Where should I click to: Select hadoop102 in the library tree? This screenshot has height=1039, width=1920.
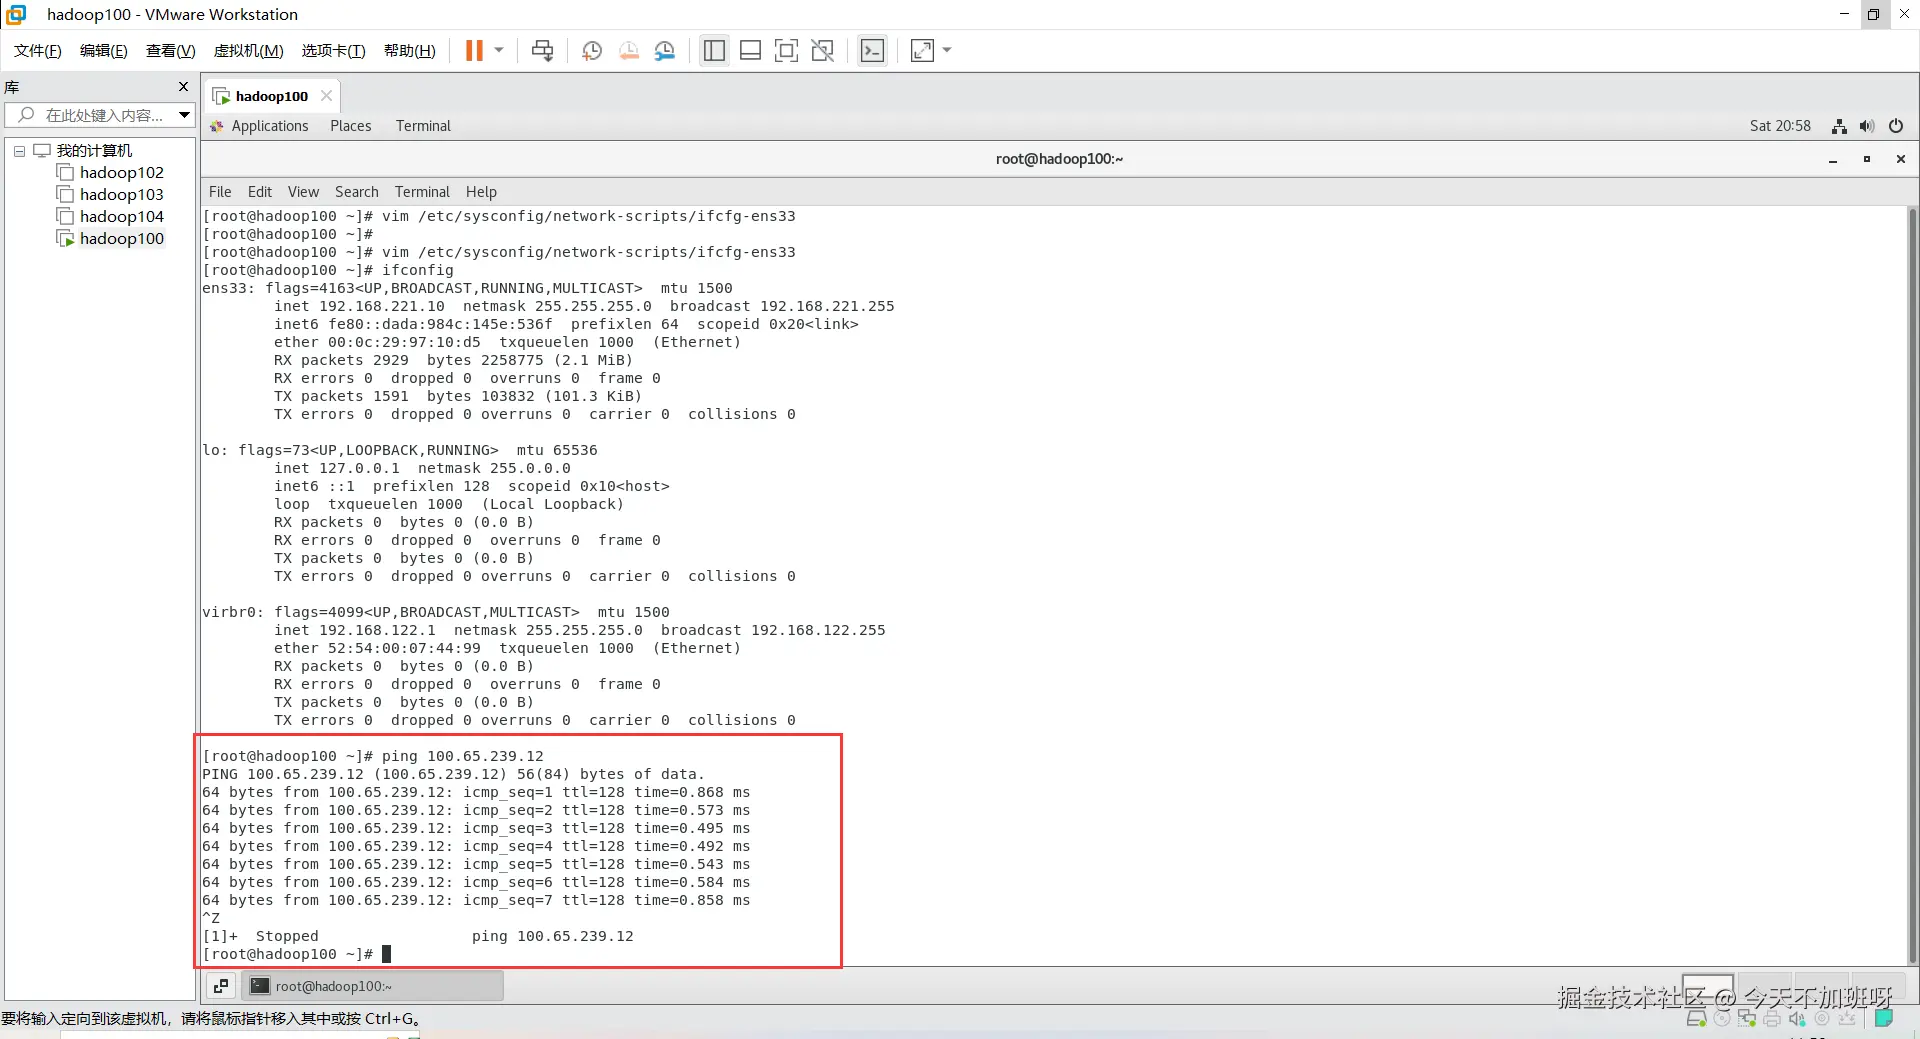(122, 173)
